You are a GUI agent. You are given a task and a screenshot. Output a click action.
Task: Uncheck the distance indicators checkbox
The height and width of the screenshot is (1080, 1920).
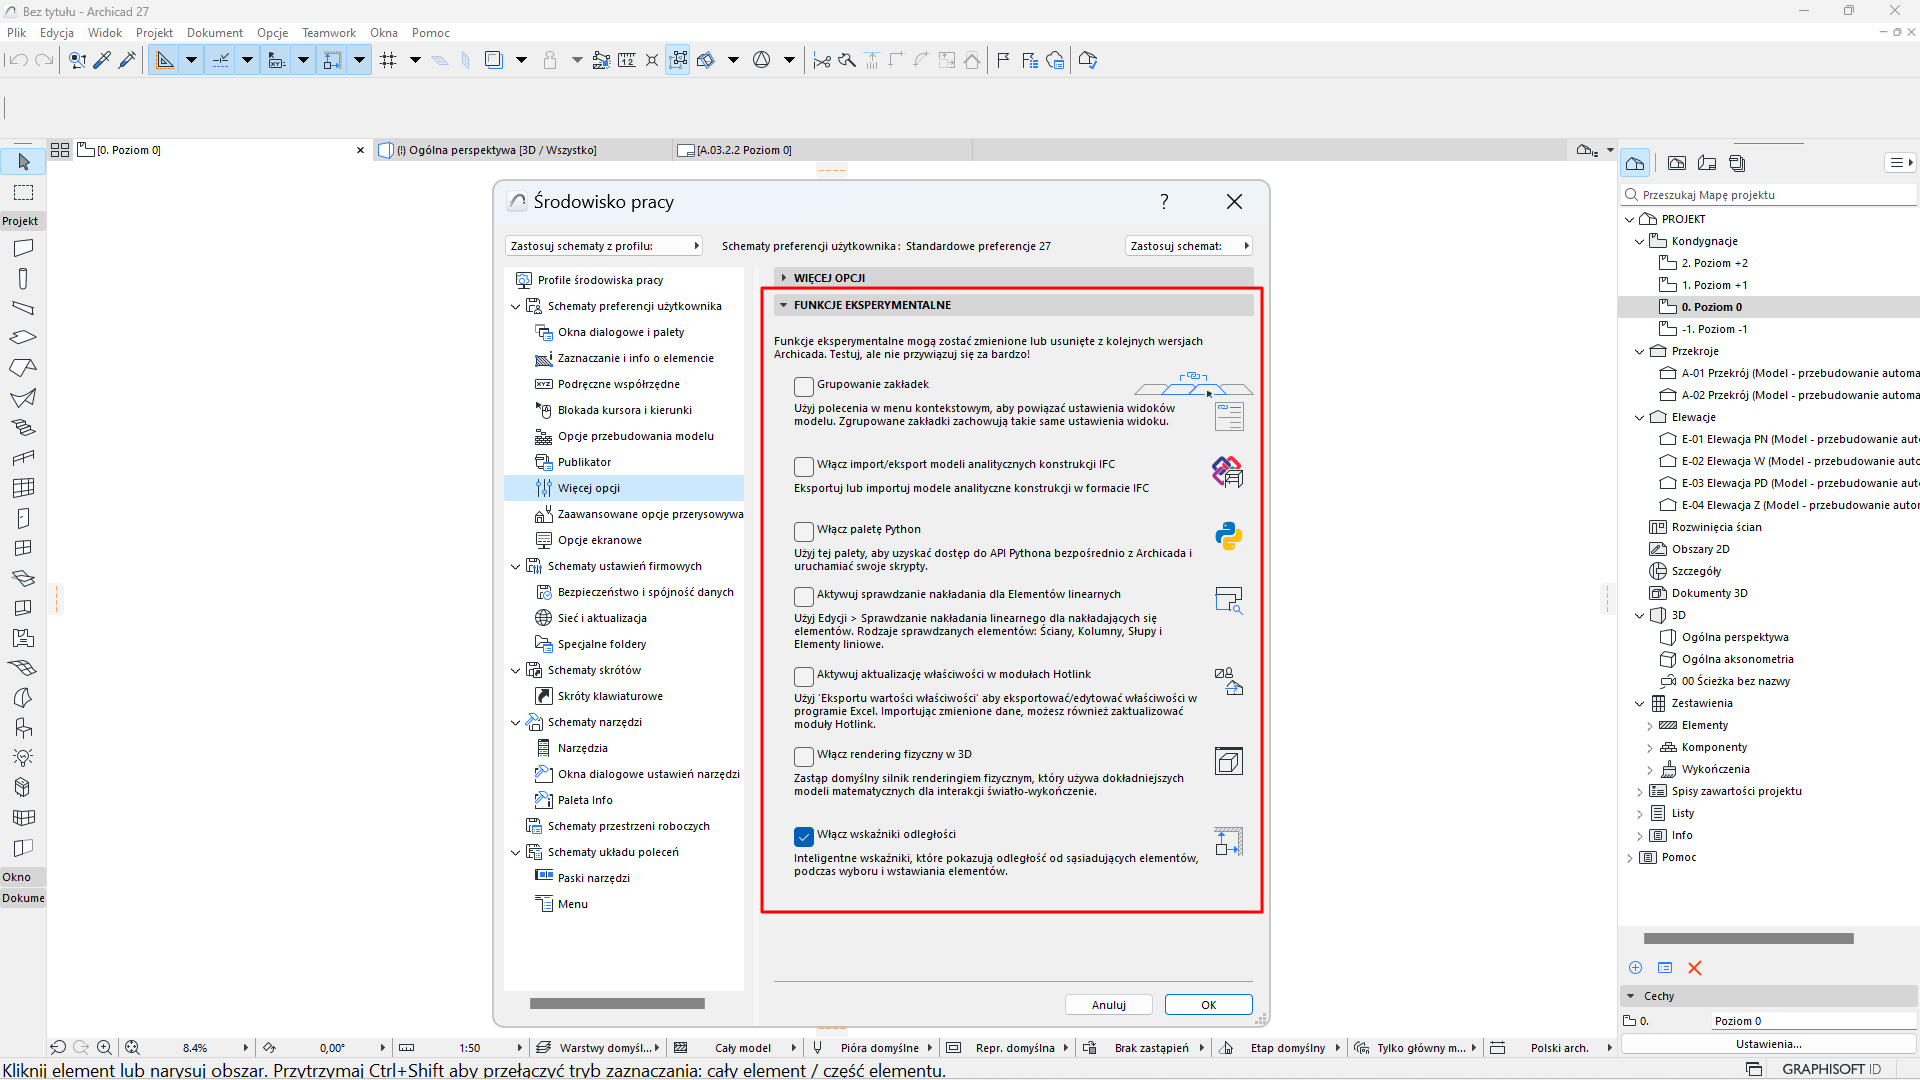click(804, 836)
